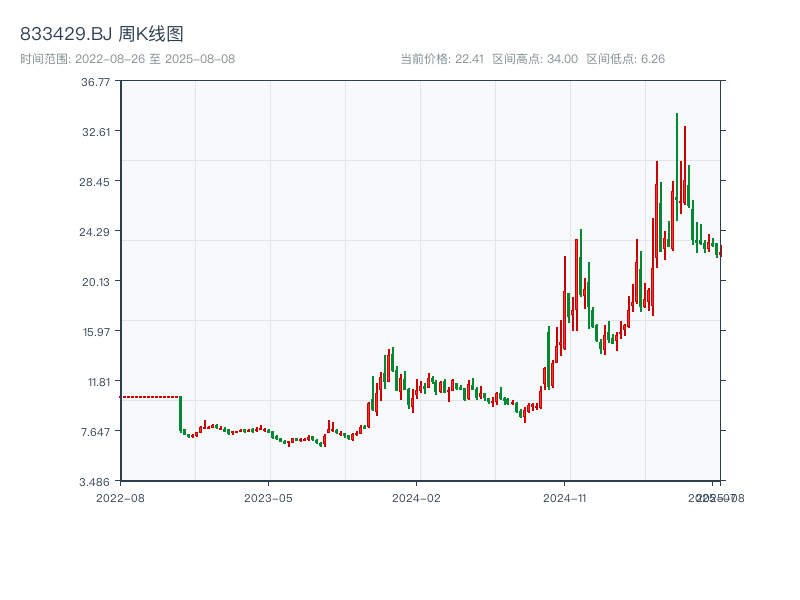Click y-axis label 32.61

tap(96, 132)
